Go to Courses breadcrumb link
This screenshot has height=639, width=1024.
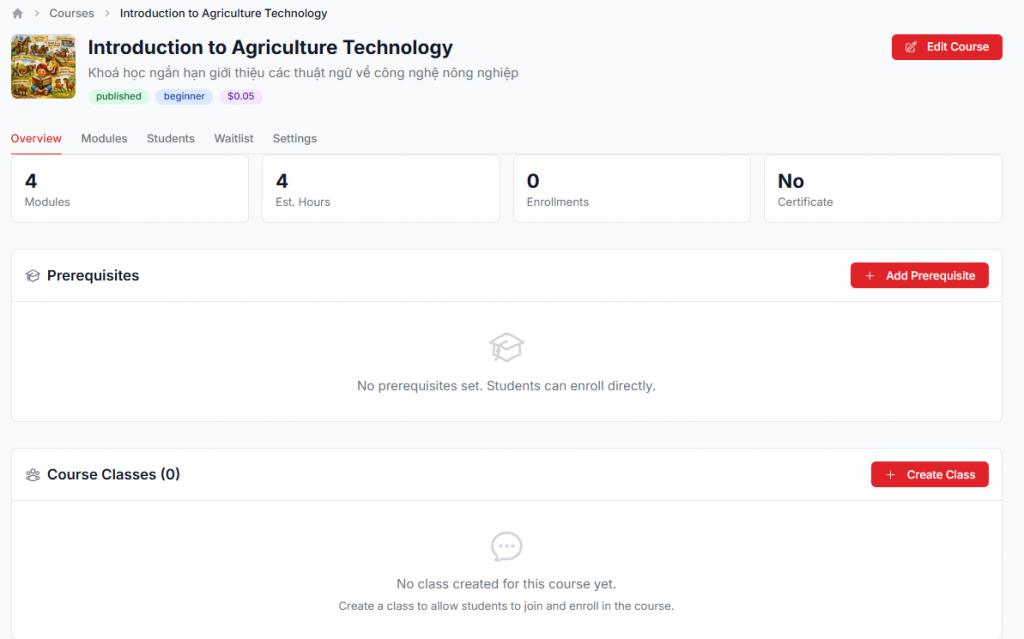pos(71,14)
